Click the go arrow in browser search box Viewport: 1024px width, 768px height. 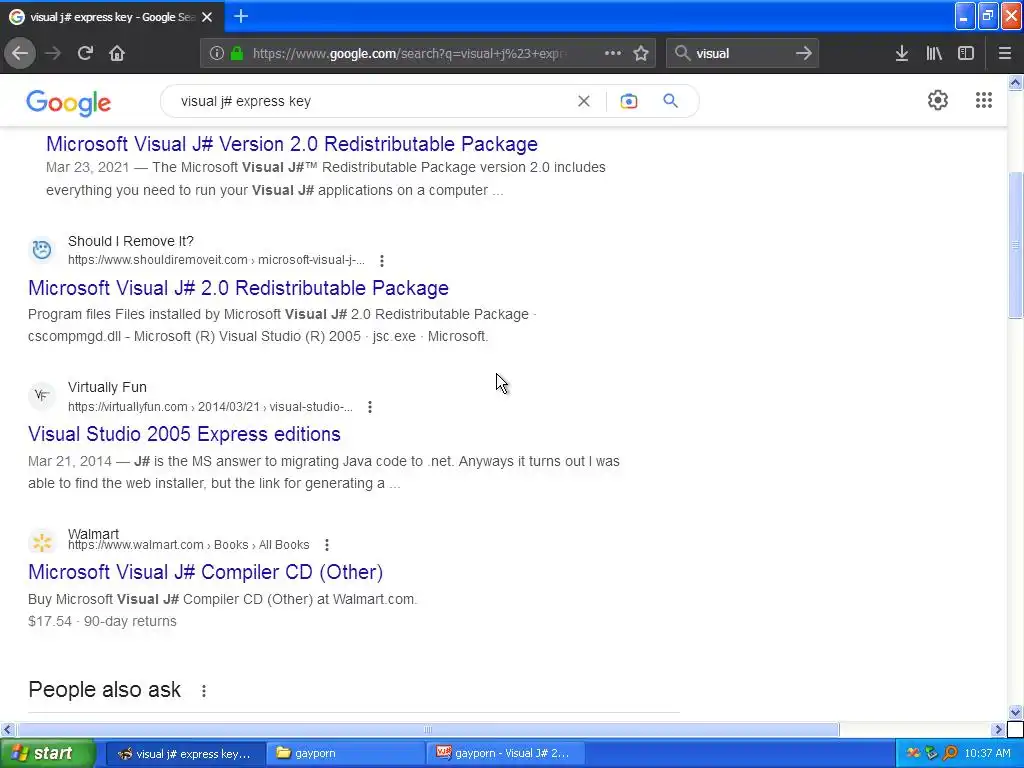coord(804,54)
